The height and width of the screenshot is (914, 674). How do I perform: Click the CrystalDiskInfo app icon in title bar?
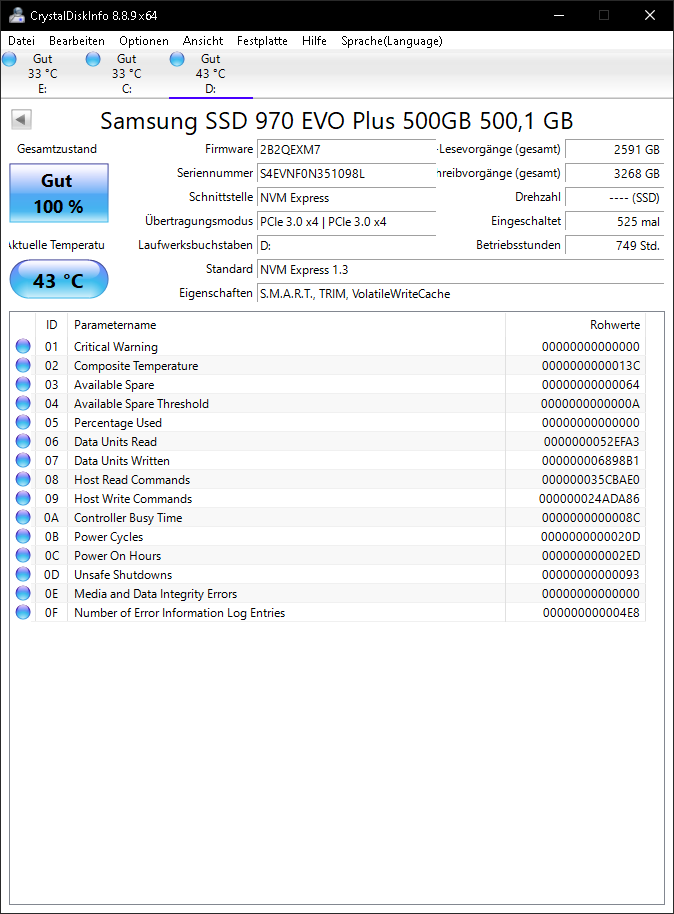point(17,15)
